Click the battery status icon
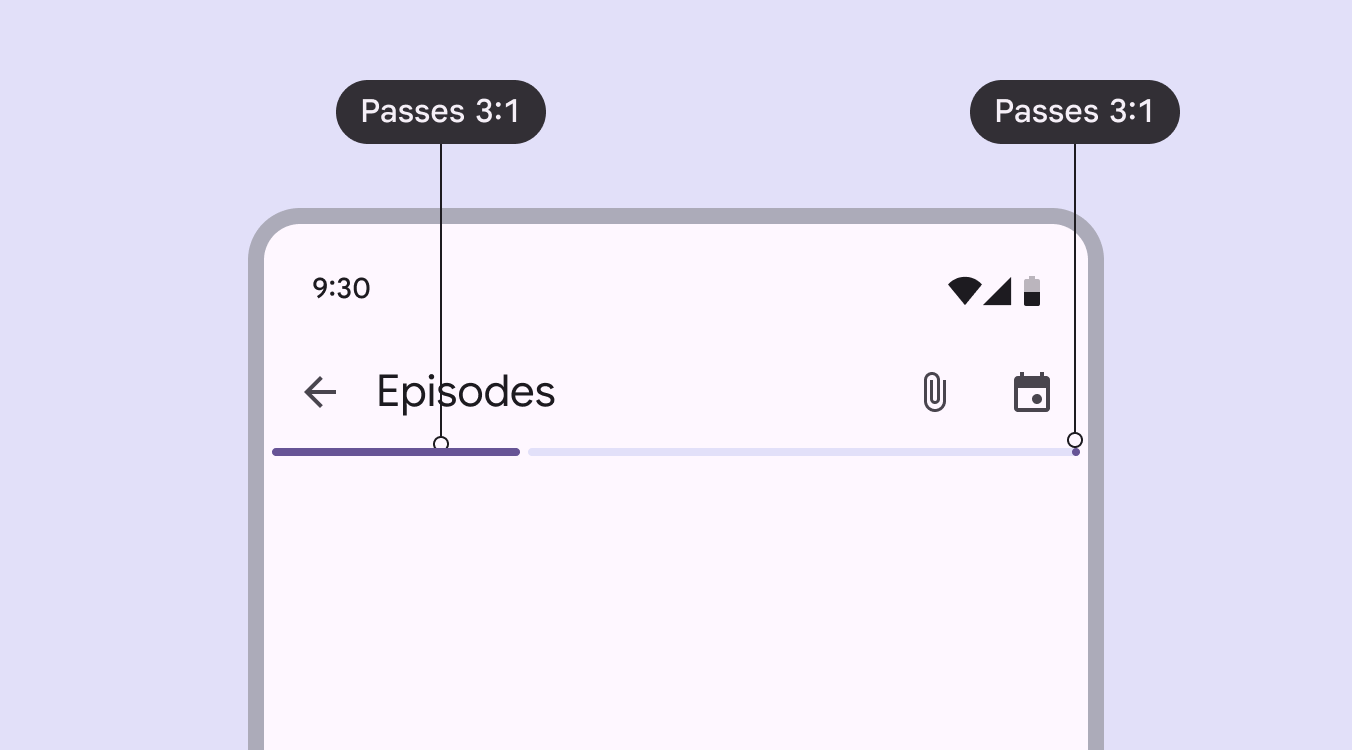Image resolution: width=1352 pixels, height=750 pixels. point(1032,291)
